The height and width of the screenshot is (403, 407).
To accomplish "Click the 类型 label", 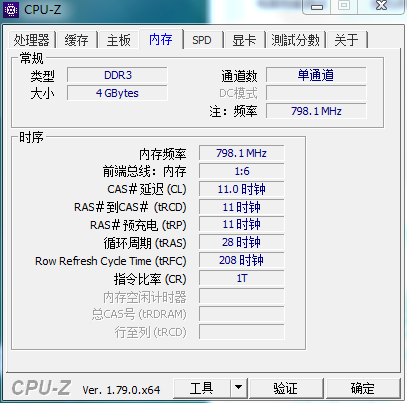I will point(42,76).
